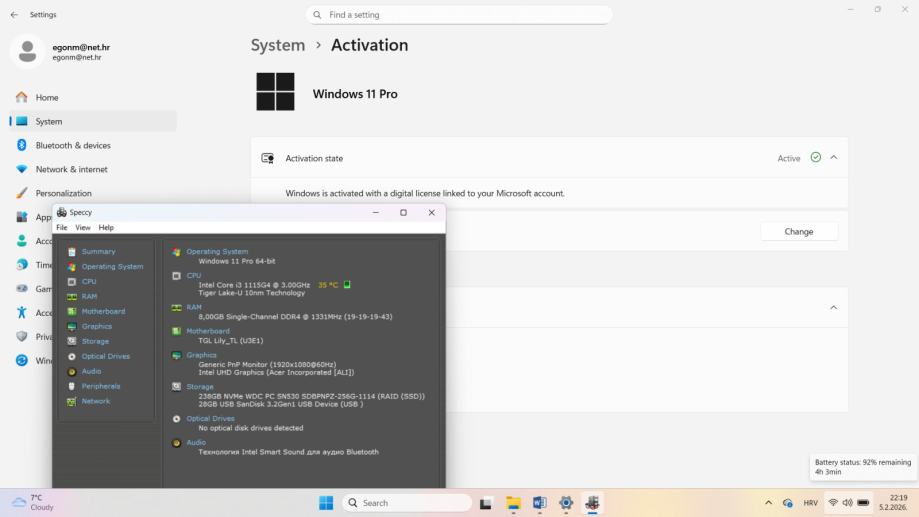Click the Gaming controller icon in sidebar
Screen dimensions: 919x517
click(x=22, y=288)
